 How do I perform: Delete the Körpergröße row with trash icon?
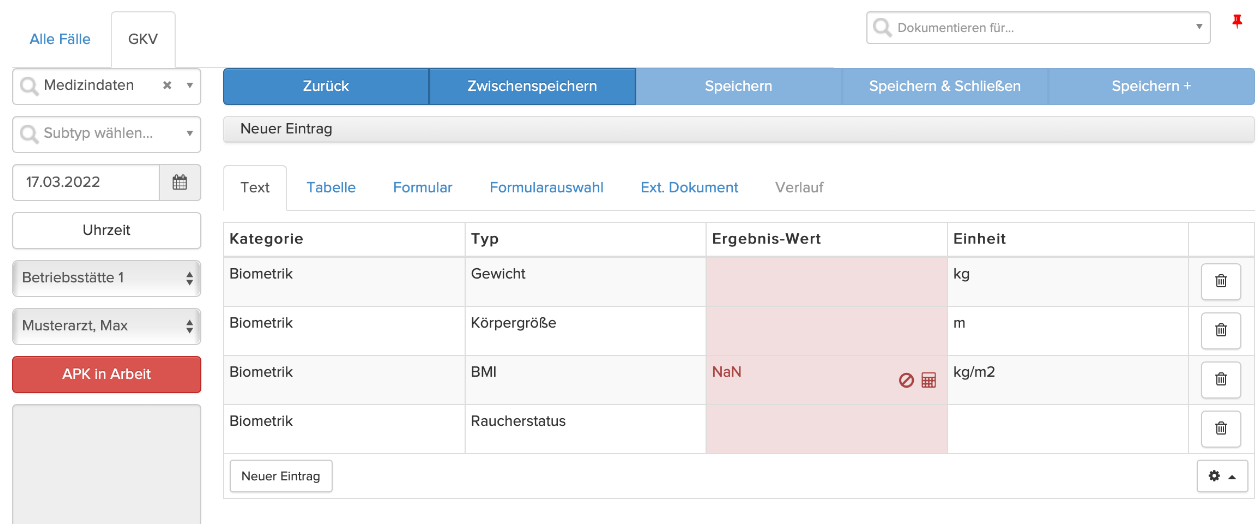[x=1220, y=330]
